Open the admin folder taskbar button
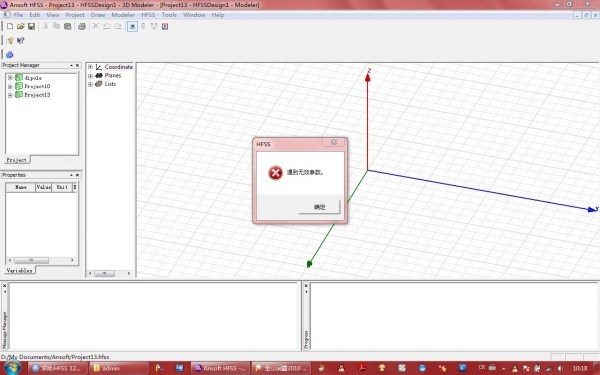 click(x=119, y=368)
